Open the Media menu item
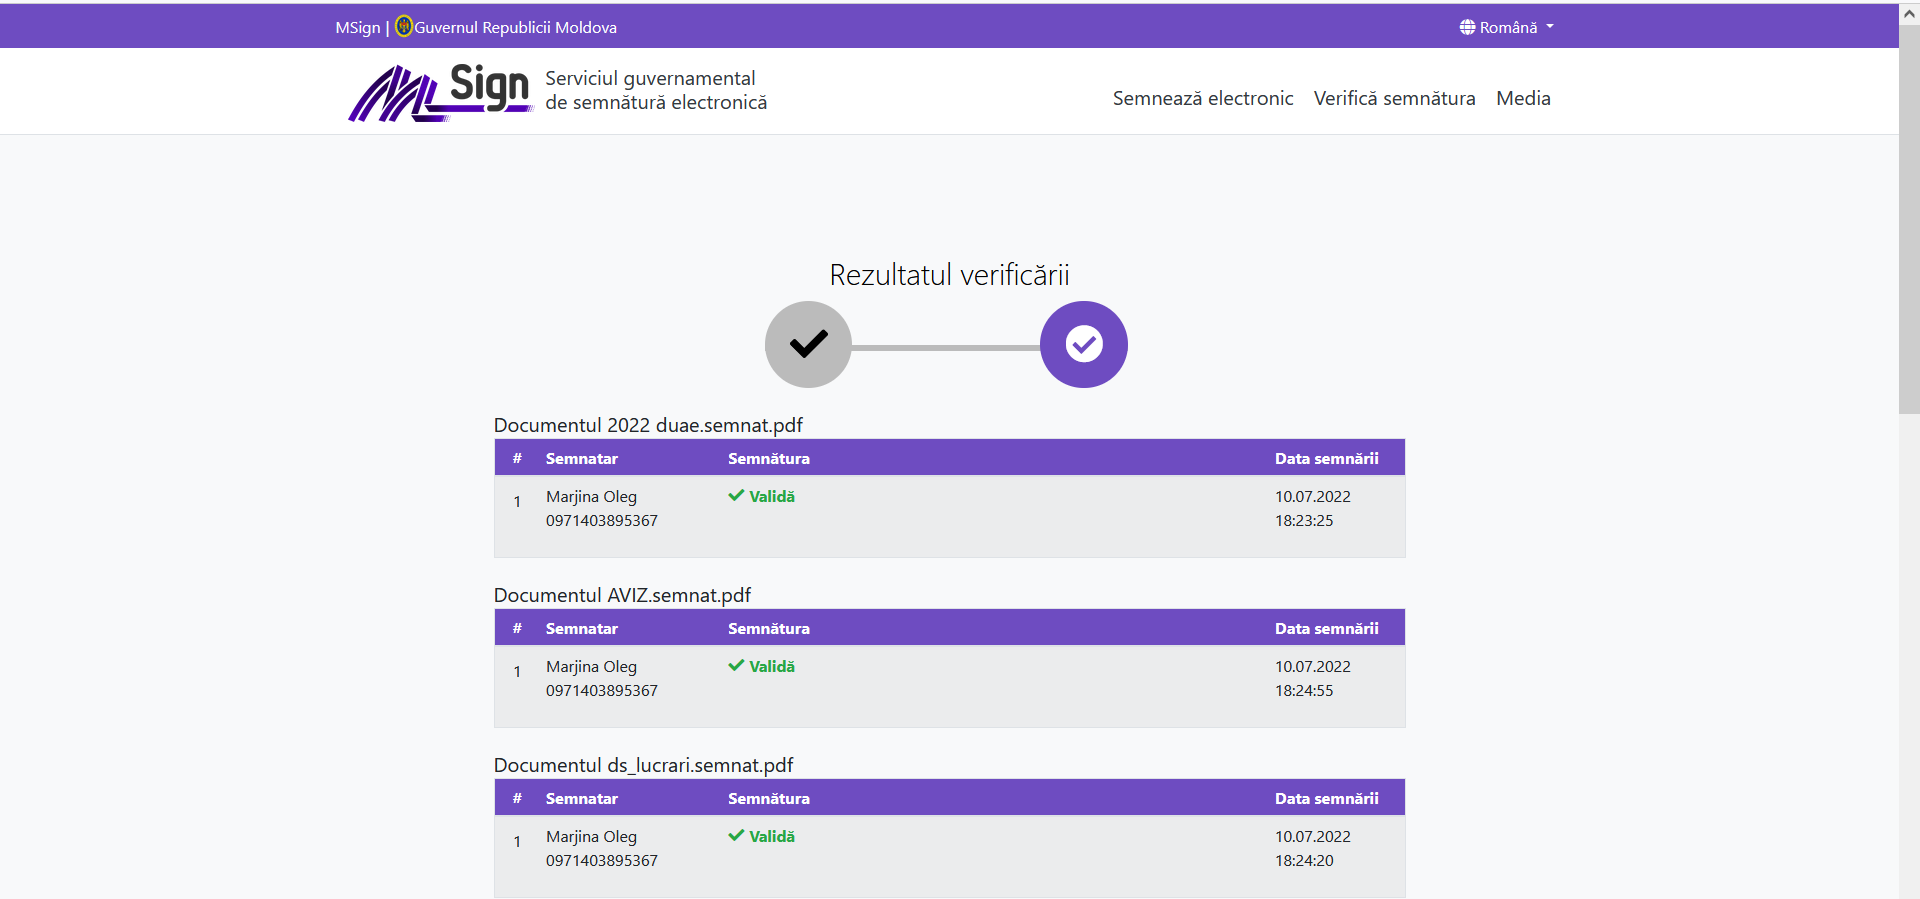This screenshot has width=1920, height=899. coord(1523,98)
